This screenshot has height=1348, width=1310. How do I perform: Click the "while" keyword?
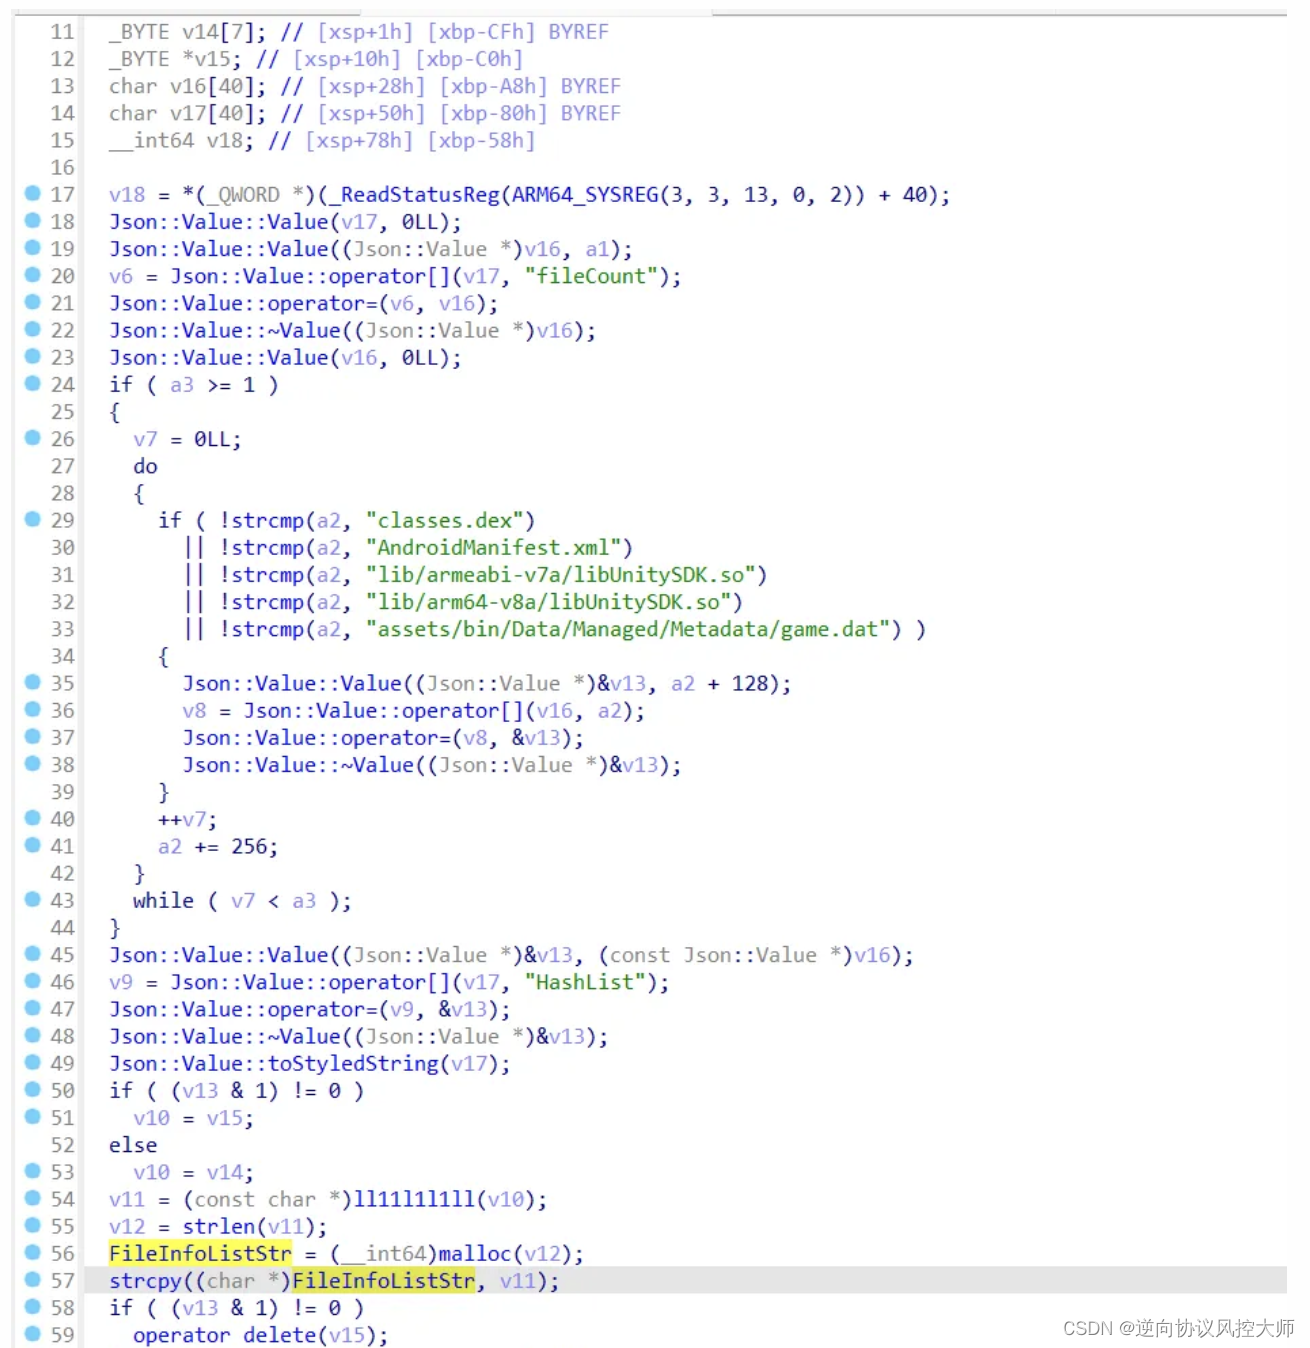(163, 900)
